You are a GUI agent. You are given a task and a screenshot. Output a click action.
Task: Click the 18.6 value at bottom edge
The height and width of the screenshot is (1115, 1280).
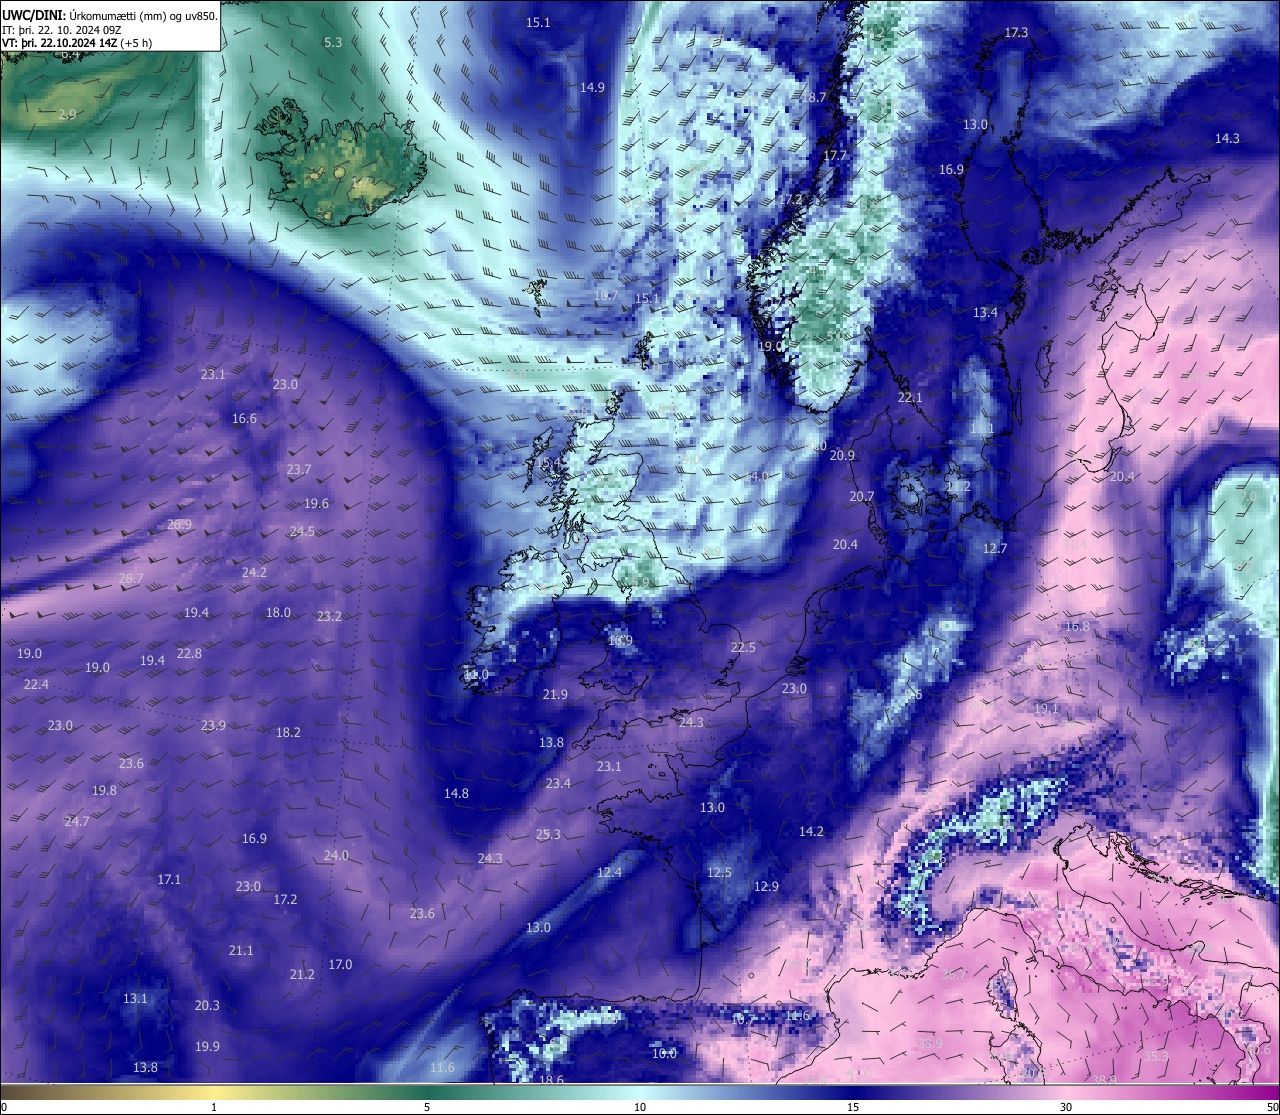click(x=551, y=1080)
